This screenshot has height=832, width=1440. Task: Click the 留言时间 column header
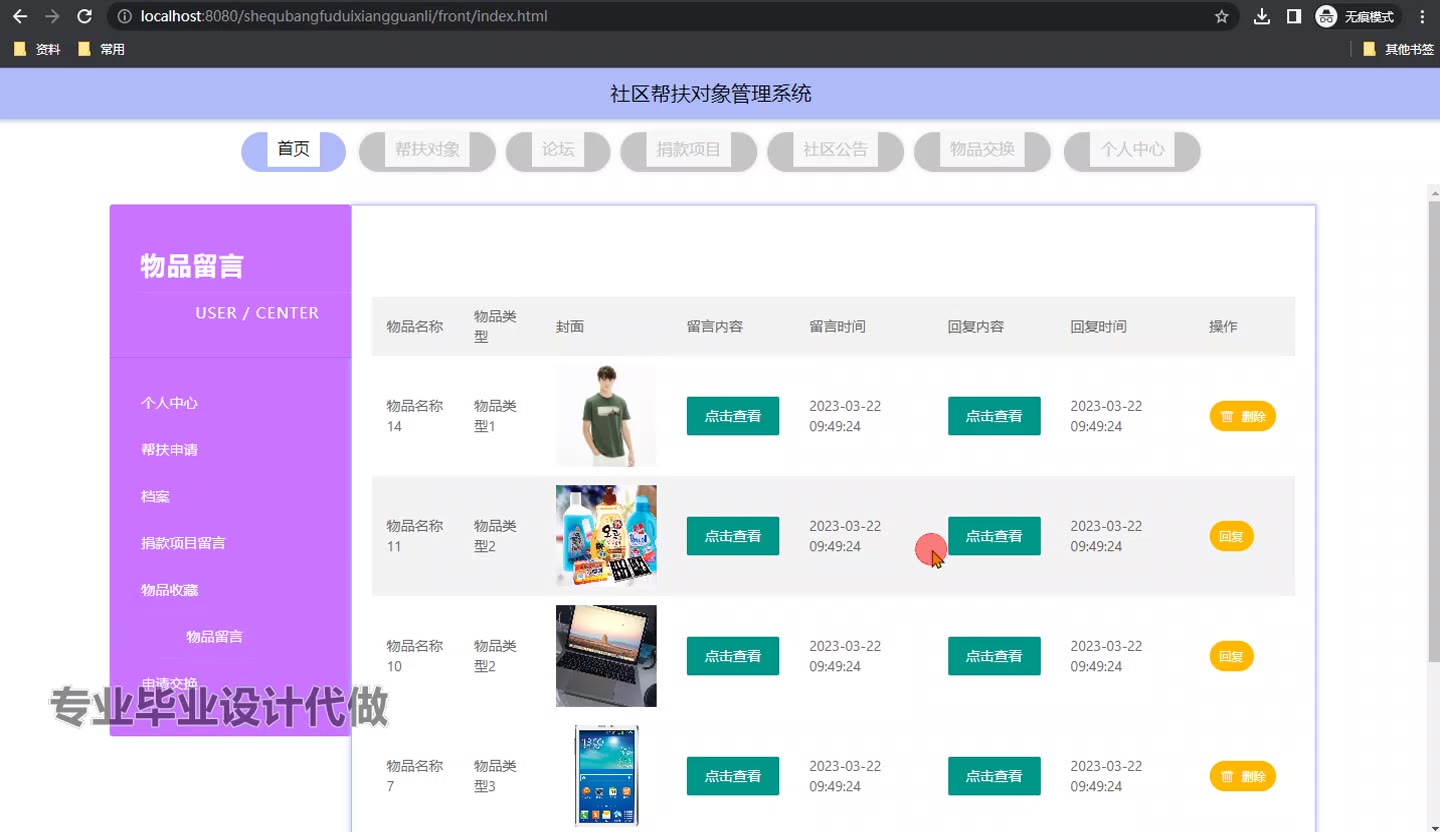coord(838,326)
